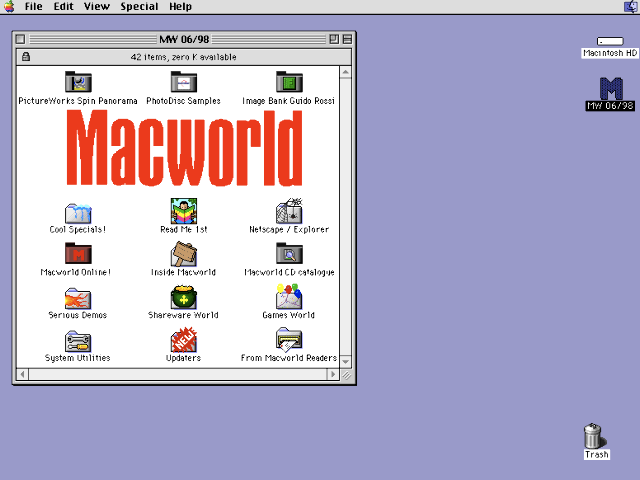Select the Cool Specials! folder icon
This screenshot has height=480, width=640.
78,212
